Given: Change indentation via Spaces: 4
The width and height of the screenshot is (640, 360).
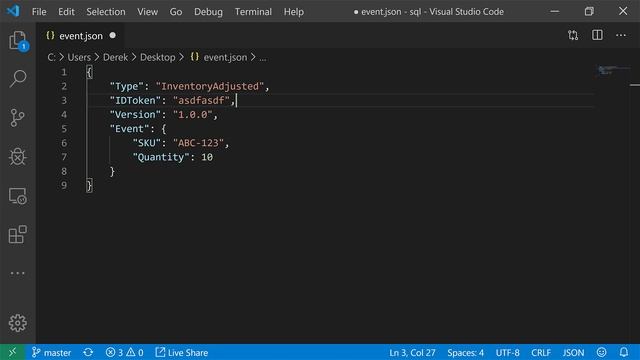Looking at the screenshot, I should click(x=465, y=352).
